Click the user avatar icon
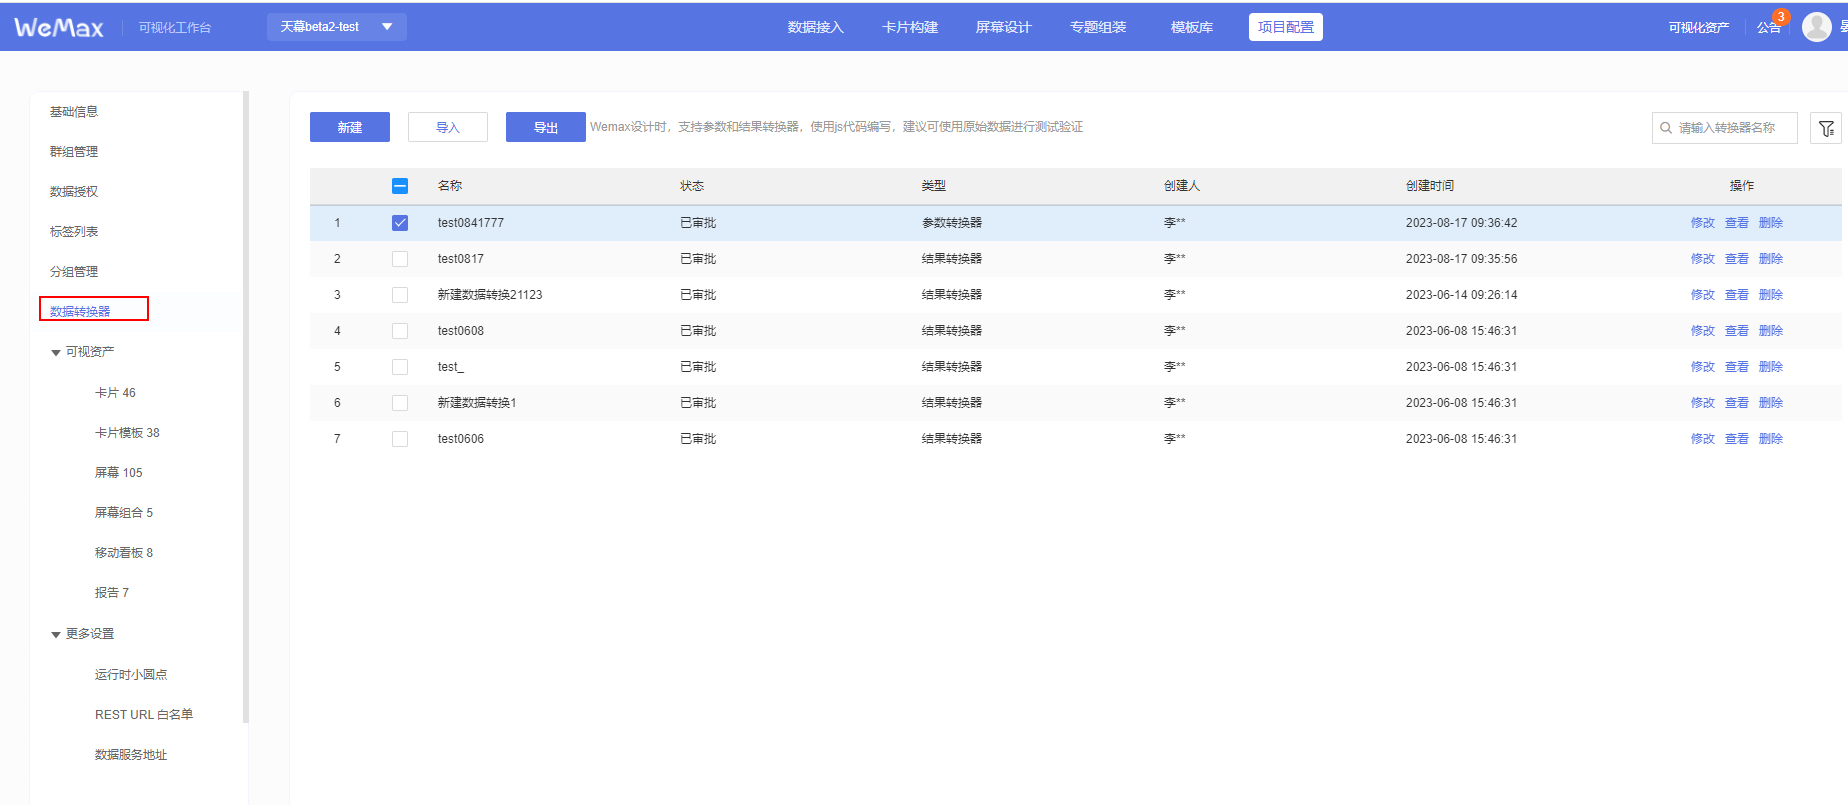This screenshot has height=805, width=1848. coord(1816,27)
